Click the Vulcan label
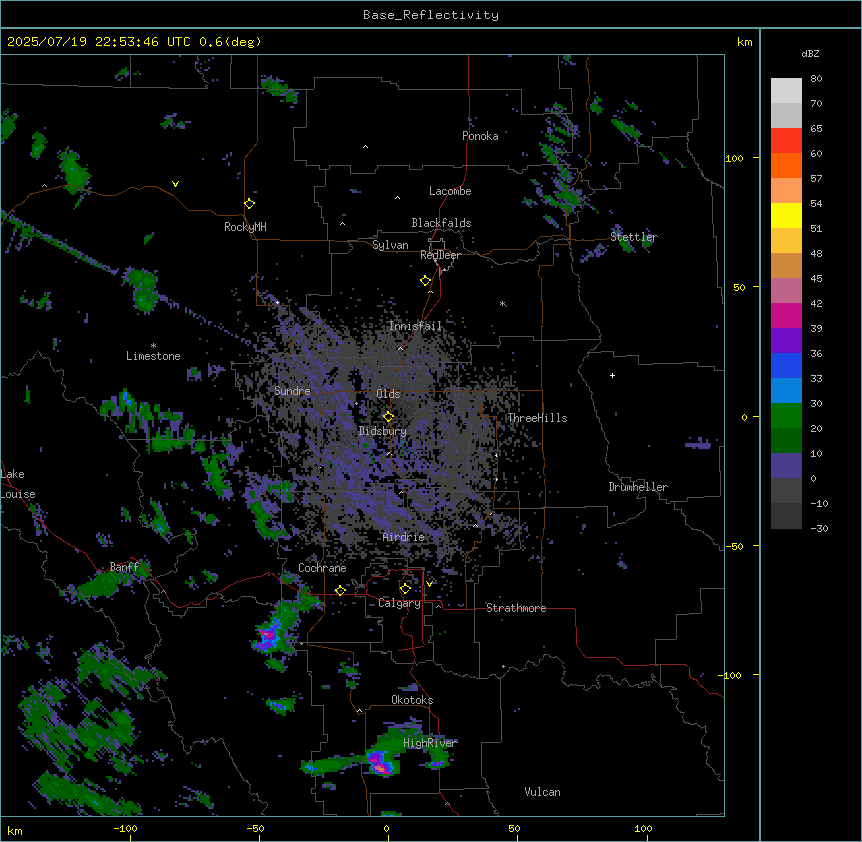 pos(542,792)
